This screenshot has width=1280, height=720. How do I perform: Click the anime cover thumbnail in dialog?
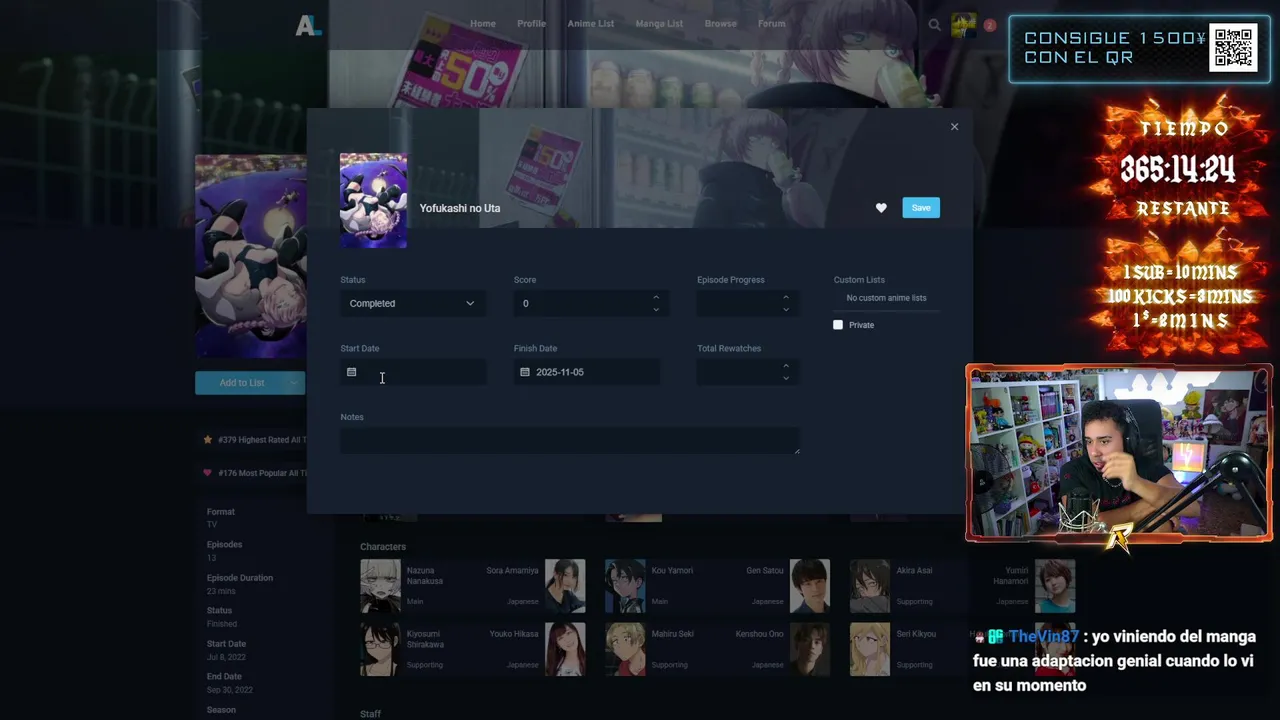[x=373, y=200]
